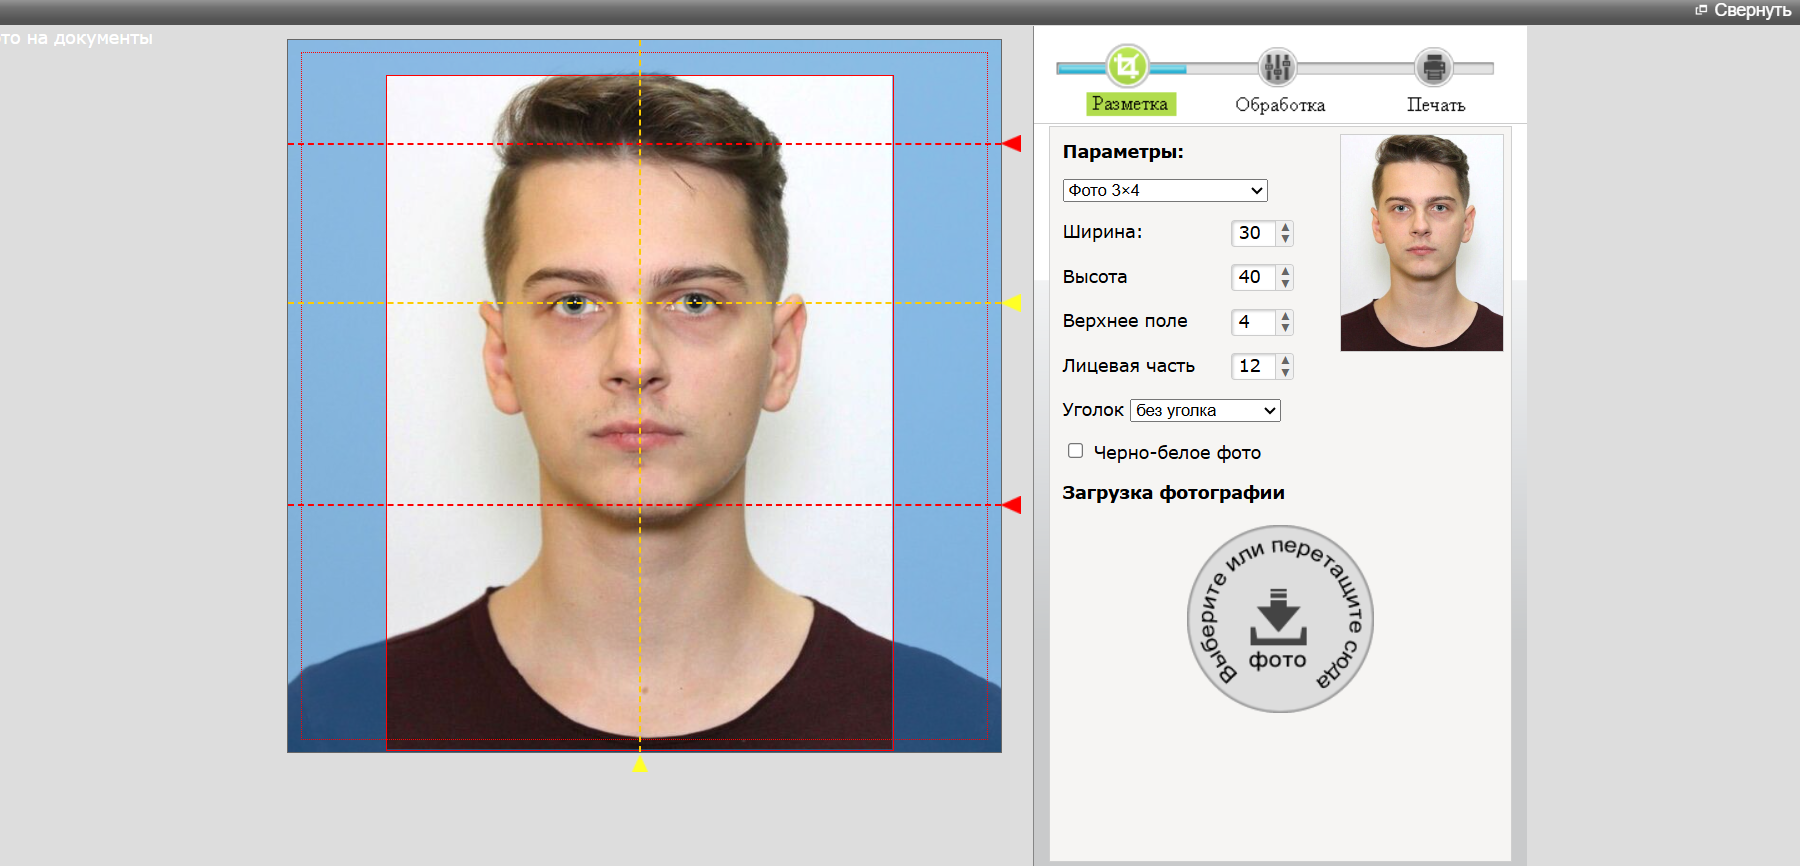Viewport: 1800px width, 866px height.
Task: Select the yellow eye-line marker arrow
Action: [1012, 302]
